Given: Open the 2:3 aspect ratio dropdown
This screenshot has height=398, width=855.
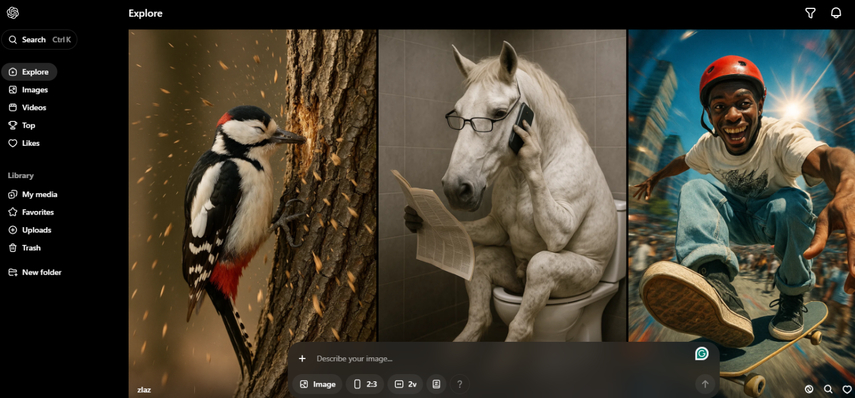Looking at the screenshot, I should 365,384.
